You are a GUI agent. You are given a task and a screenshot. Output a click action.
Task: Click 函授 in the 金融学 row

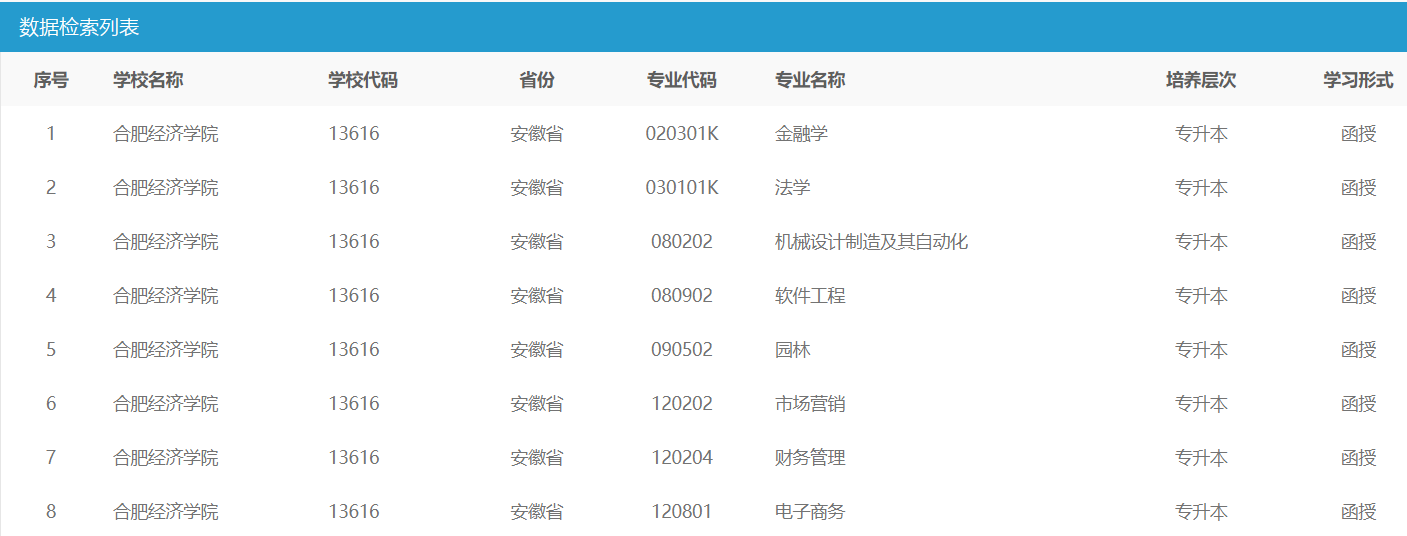[x=1359, y=133]
